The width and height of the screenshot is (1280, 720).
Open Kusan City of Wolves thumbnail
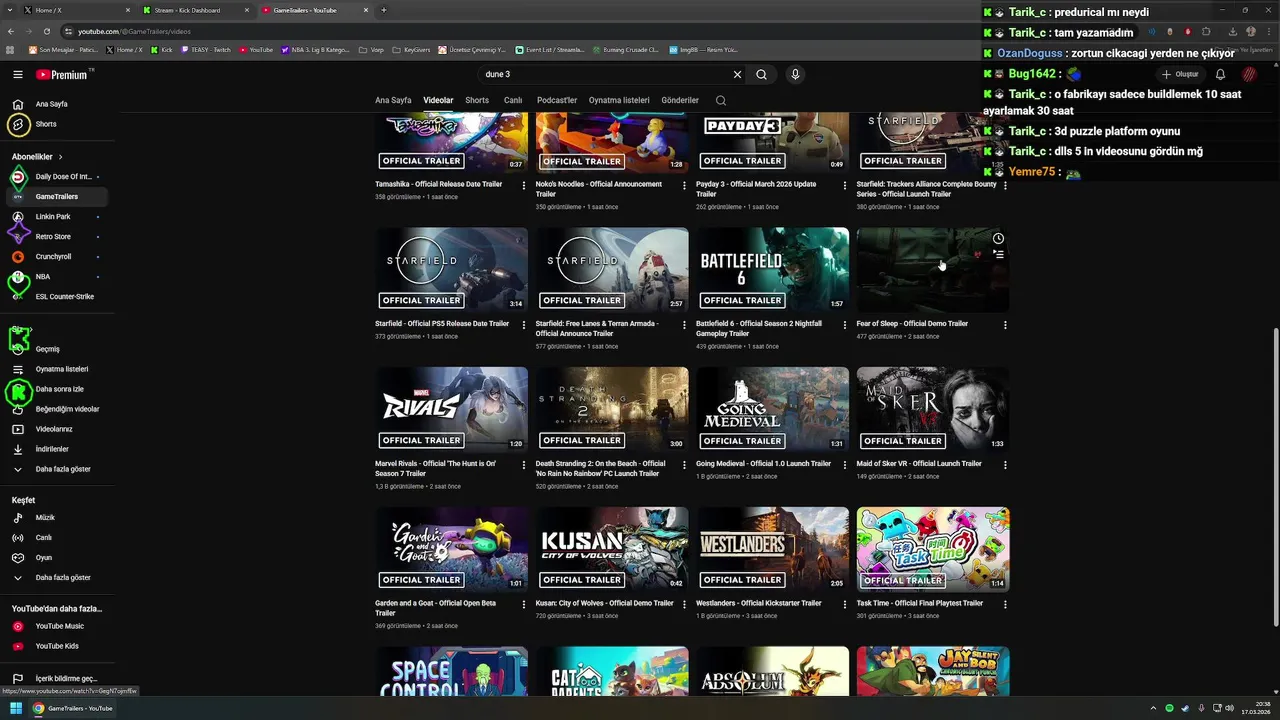(x=612, y=549)
